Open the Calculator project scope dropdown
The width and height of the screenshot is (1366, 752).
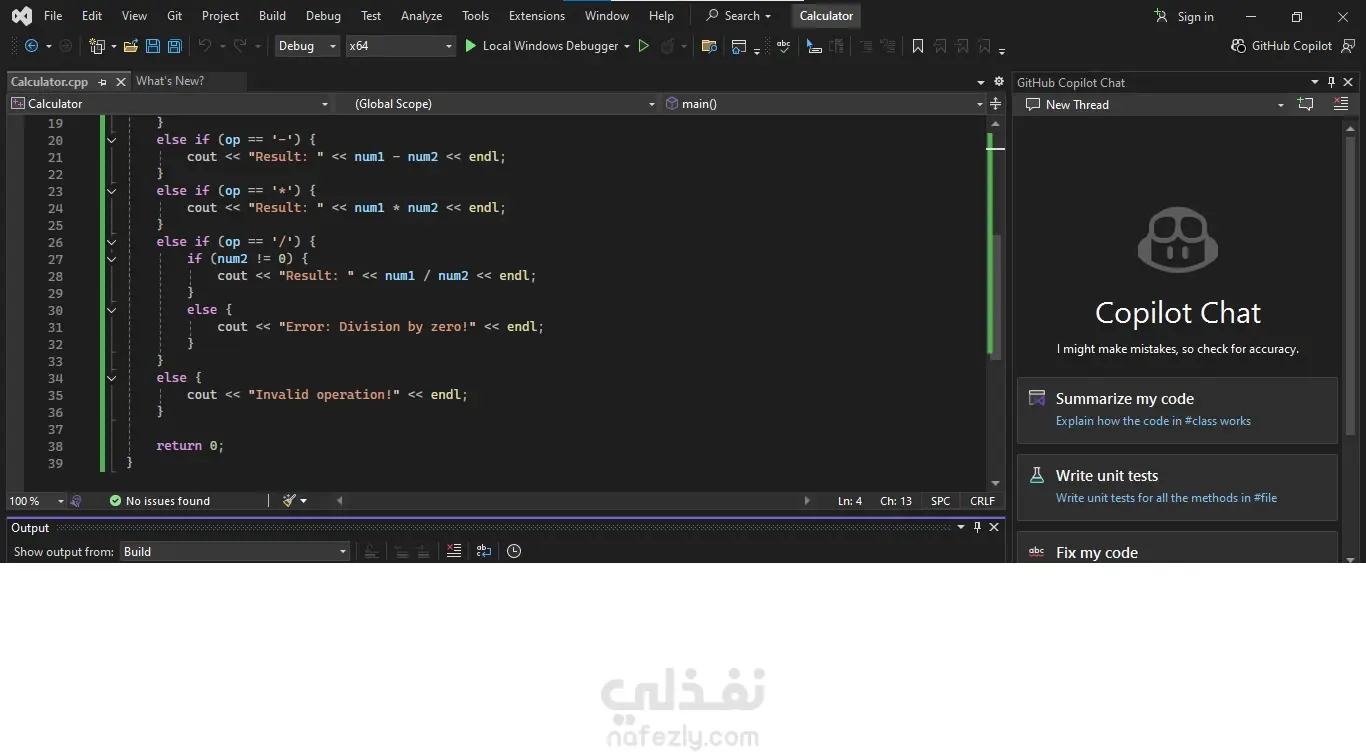click(x=170, y=104)
